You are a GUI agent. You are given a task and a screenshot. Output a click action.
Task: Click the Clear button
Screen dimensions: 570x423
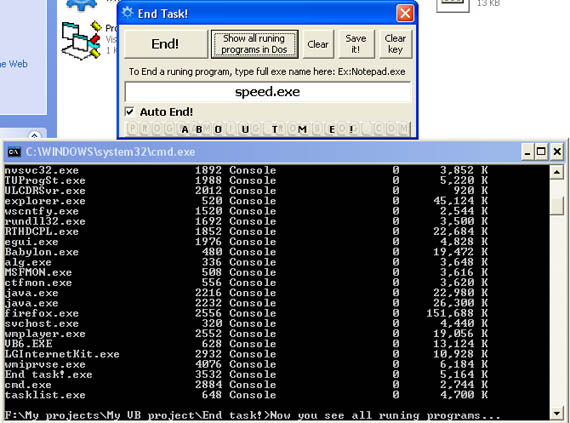pos(318,44)
